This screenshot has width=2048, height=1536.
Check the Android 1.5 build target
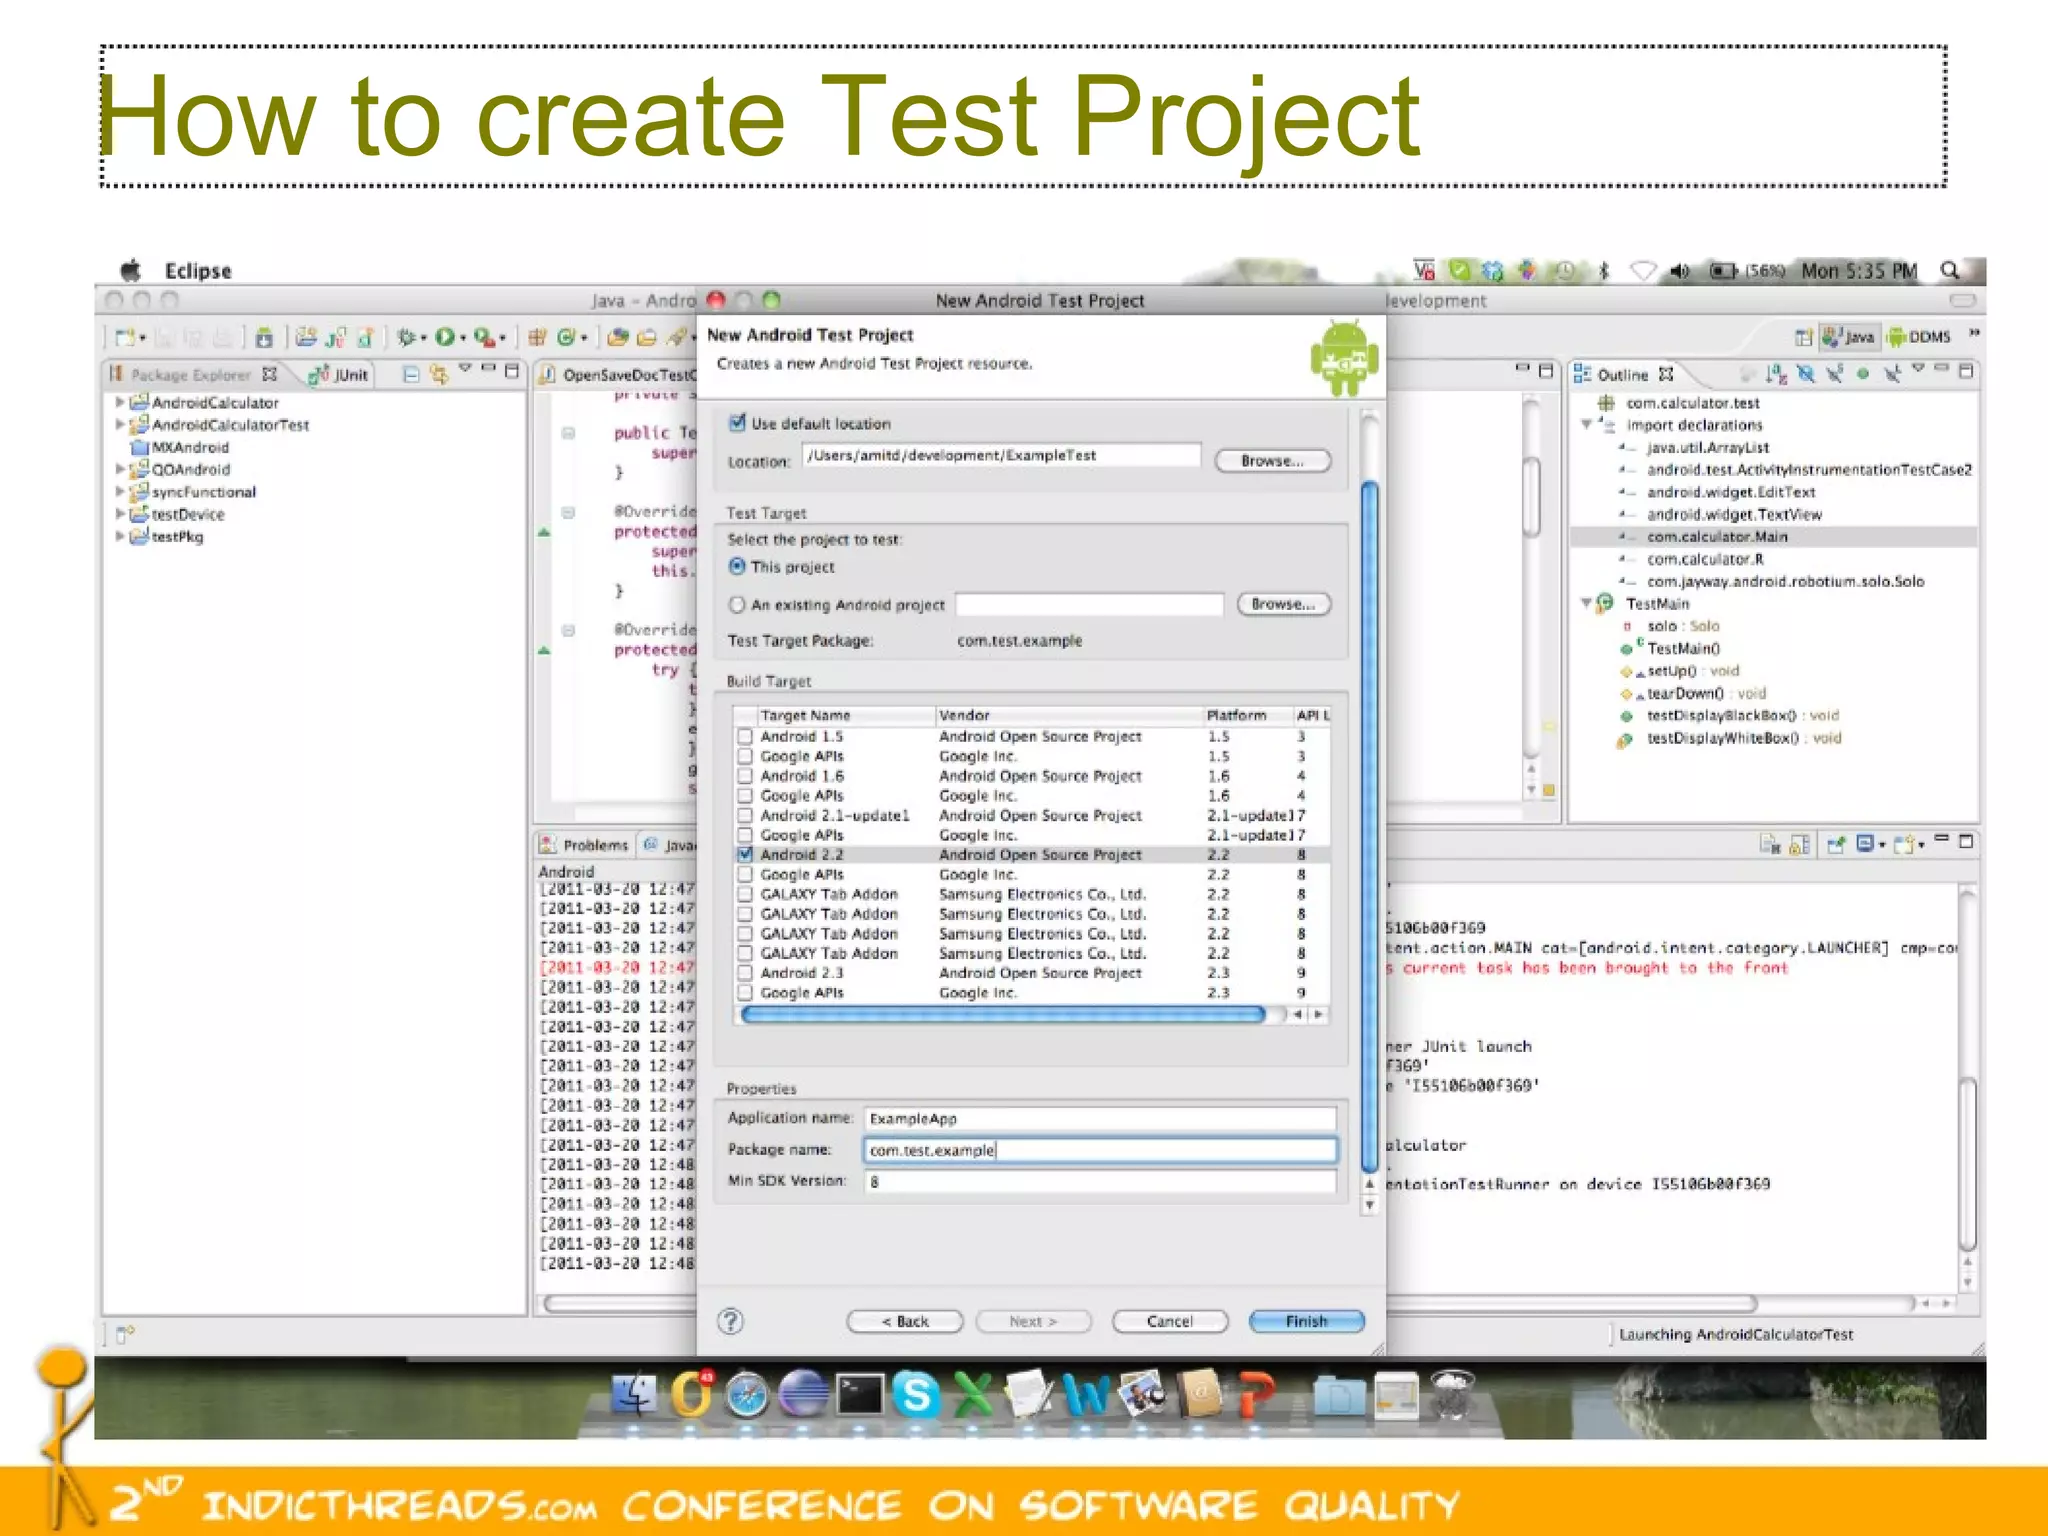pyautogui.click(x=745, y=737)
